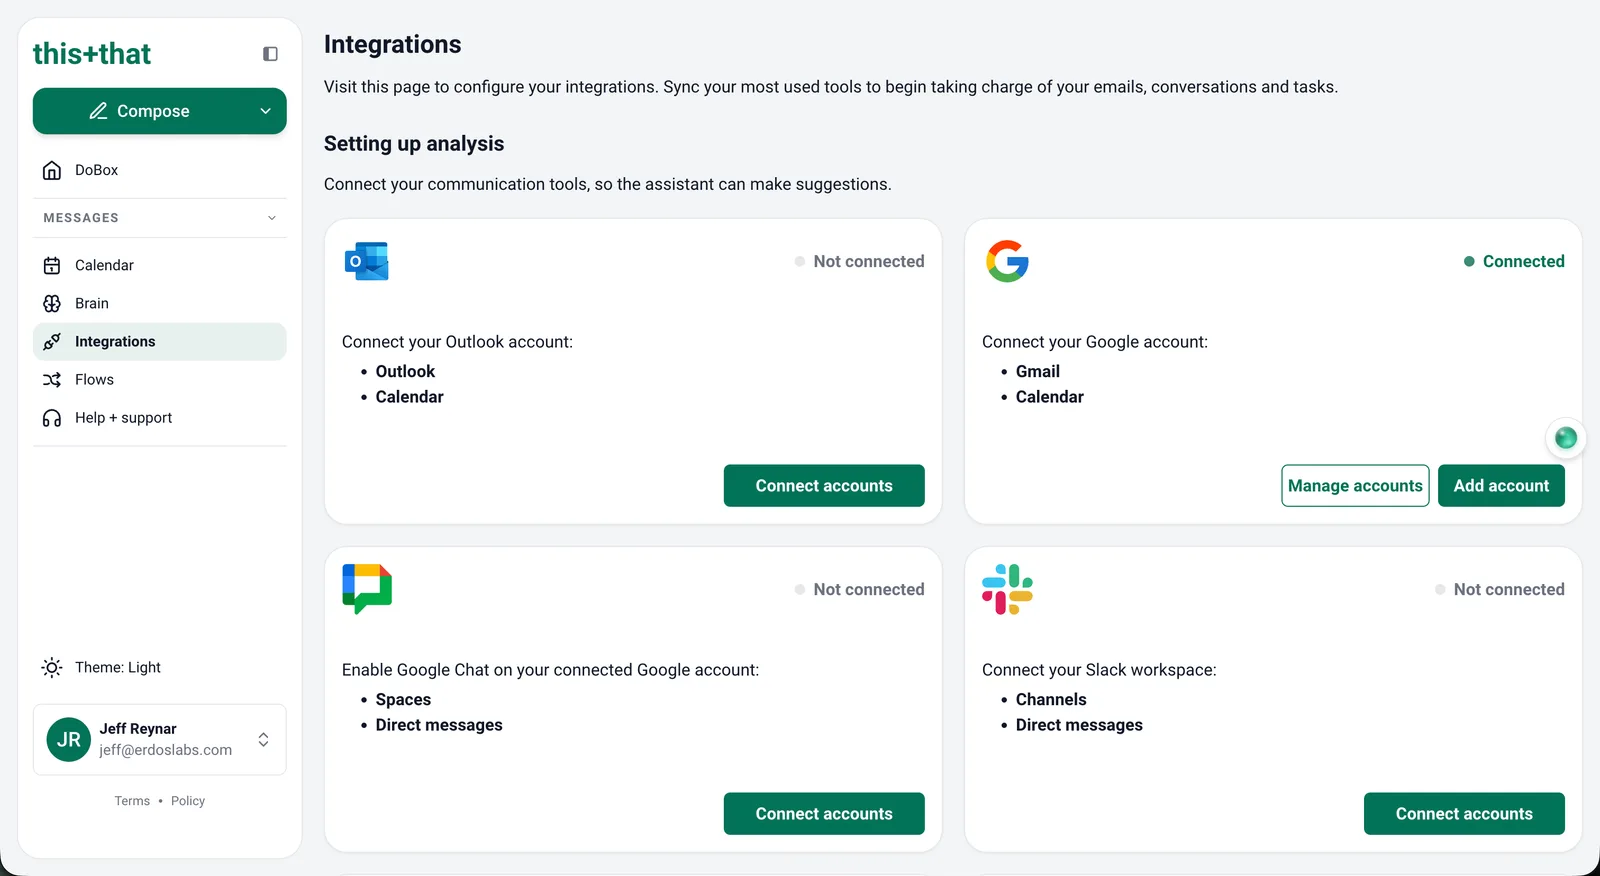The image size is (1600, 876).
Task: Click jeff@erdoslabs.com email text
Action: coord(165,750)
